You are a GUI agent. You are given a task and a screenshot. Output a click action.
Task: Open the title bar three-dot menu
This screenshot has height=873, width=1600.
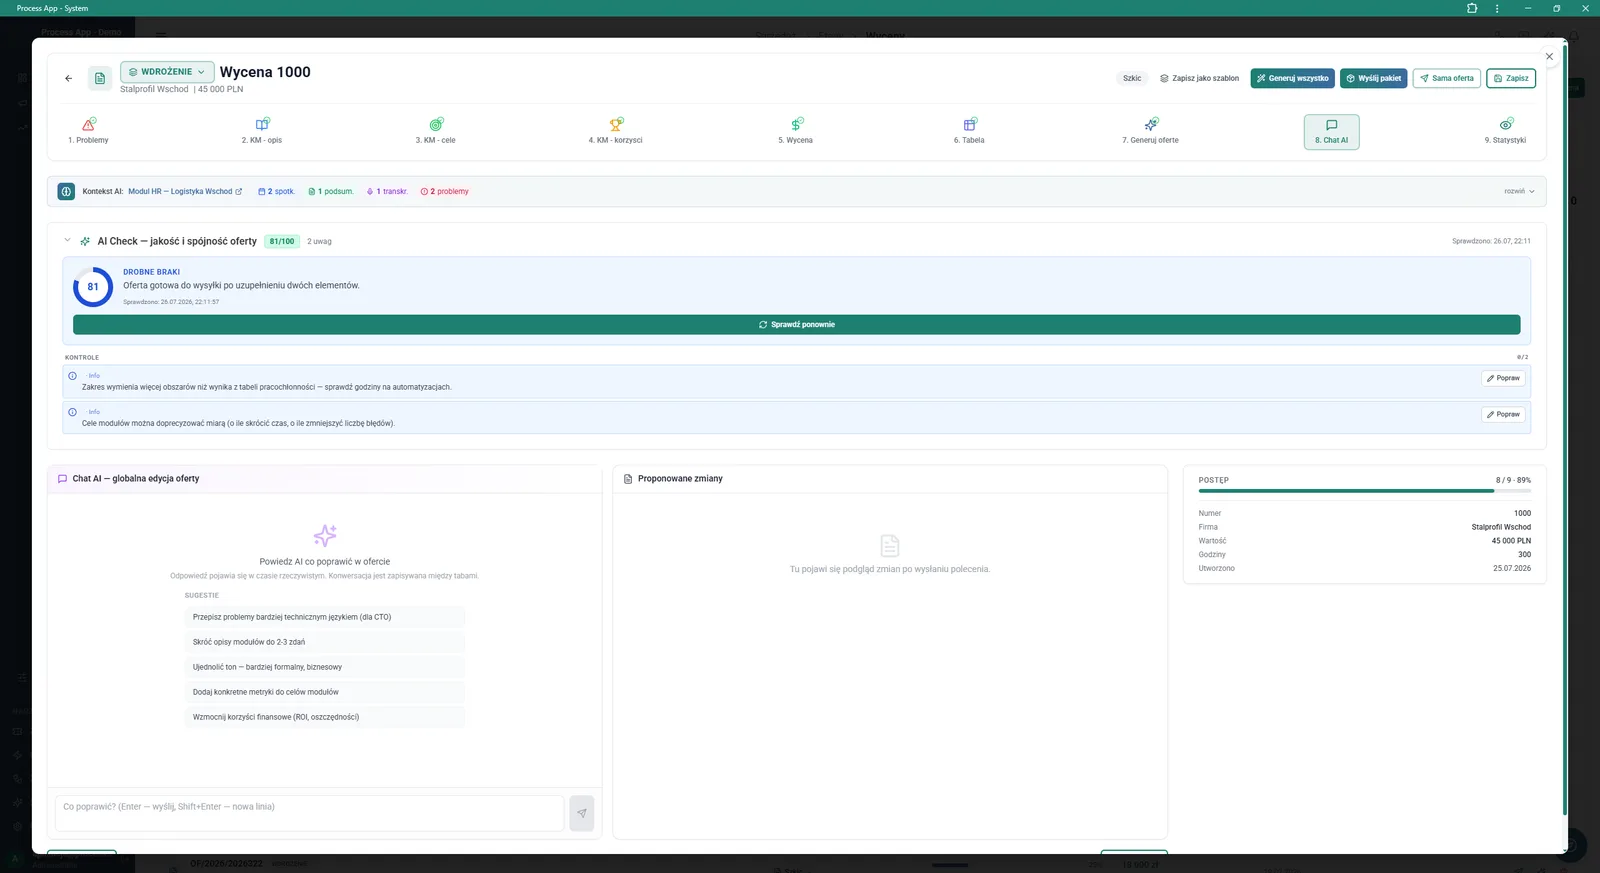point(1497,8)
